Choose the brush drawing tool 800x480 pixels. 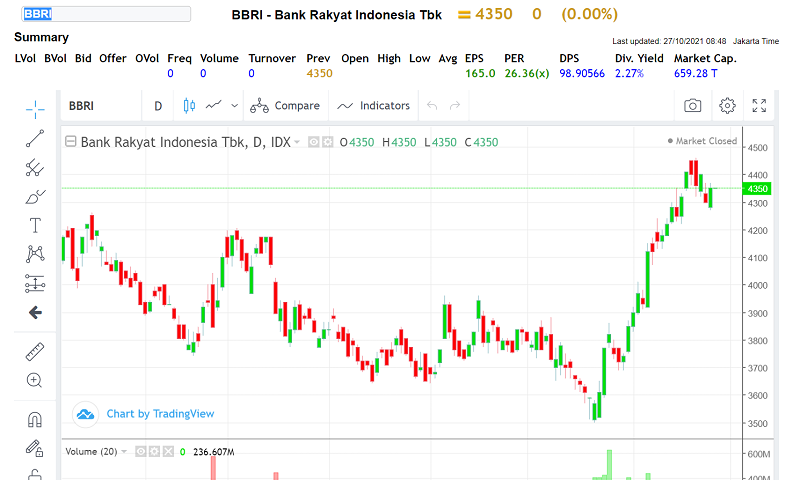point(35,196)
